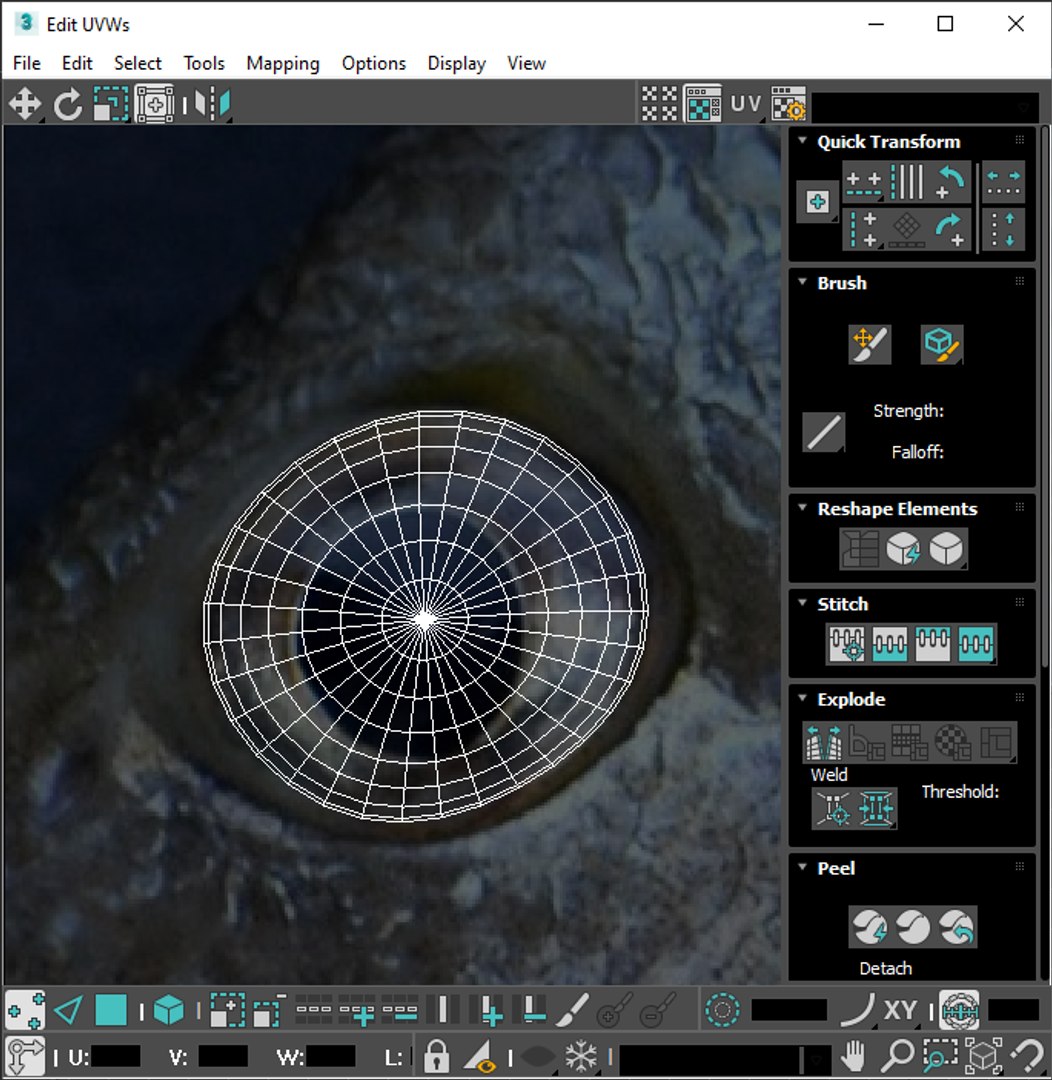The width and height of the screenshot is (1052, 1080).
Task: Collapse the Explode rollout
Action: click(802, 698)
